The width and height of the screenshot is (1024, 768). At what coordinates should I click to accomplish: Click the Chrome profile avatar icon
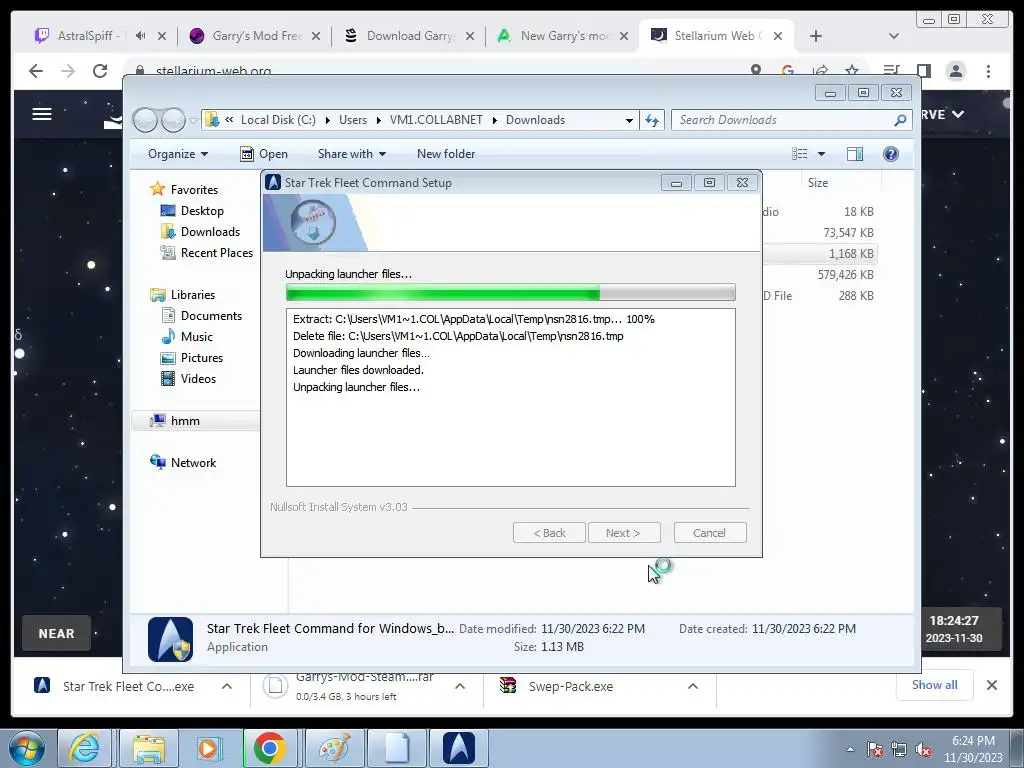click(956, 71)
